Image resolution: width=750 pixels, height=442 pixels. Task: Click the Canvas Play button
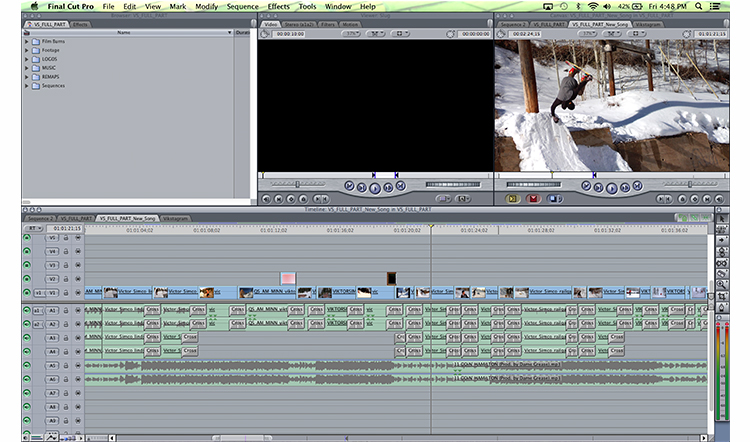point(611,188)
